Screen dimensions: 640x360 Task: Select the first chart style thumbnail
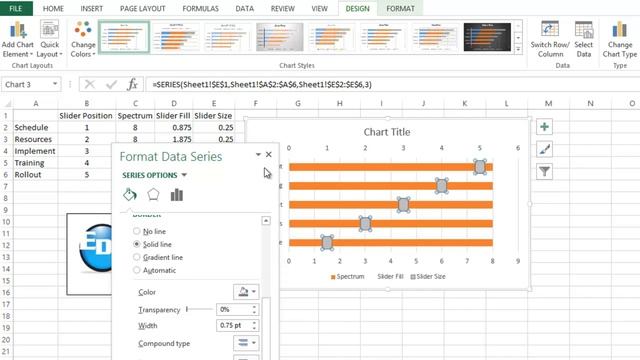pyautogui.click(x=124, y=38)
